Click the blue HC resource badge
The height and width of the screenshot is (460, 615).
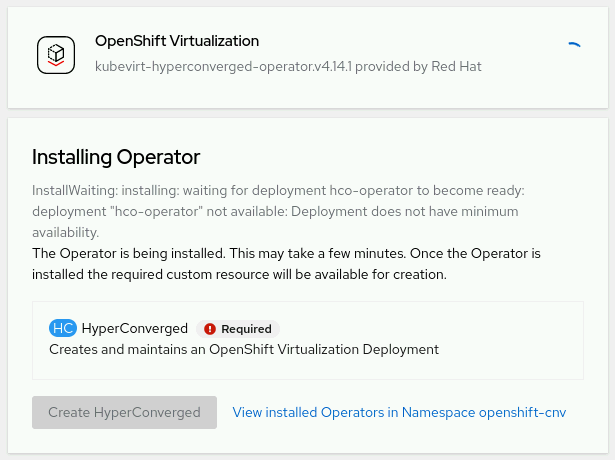tap(62, 328)
